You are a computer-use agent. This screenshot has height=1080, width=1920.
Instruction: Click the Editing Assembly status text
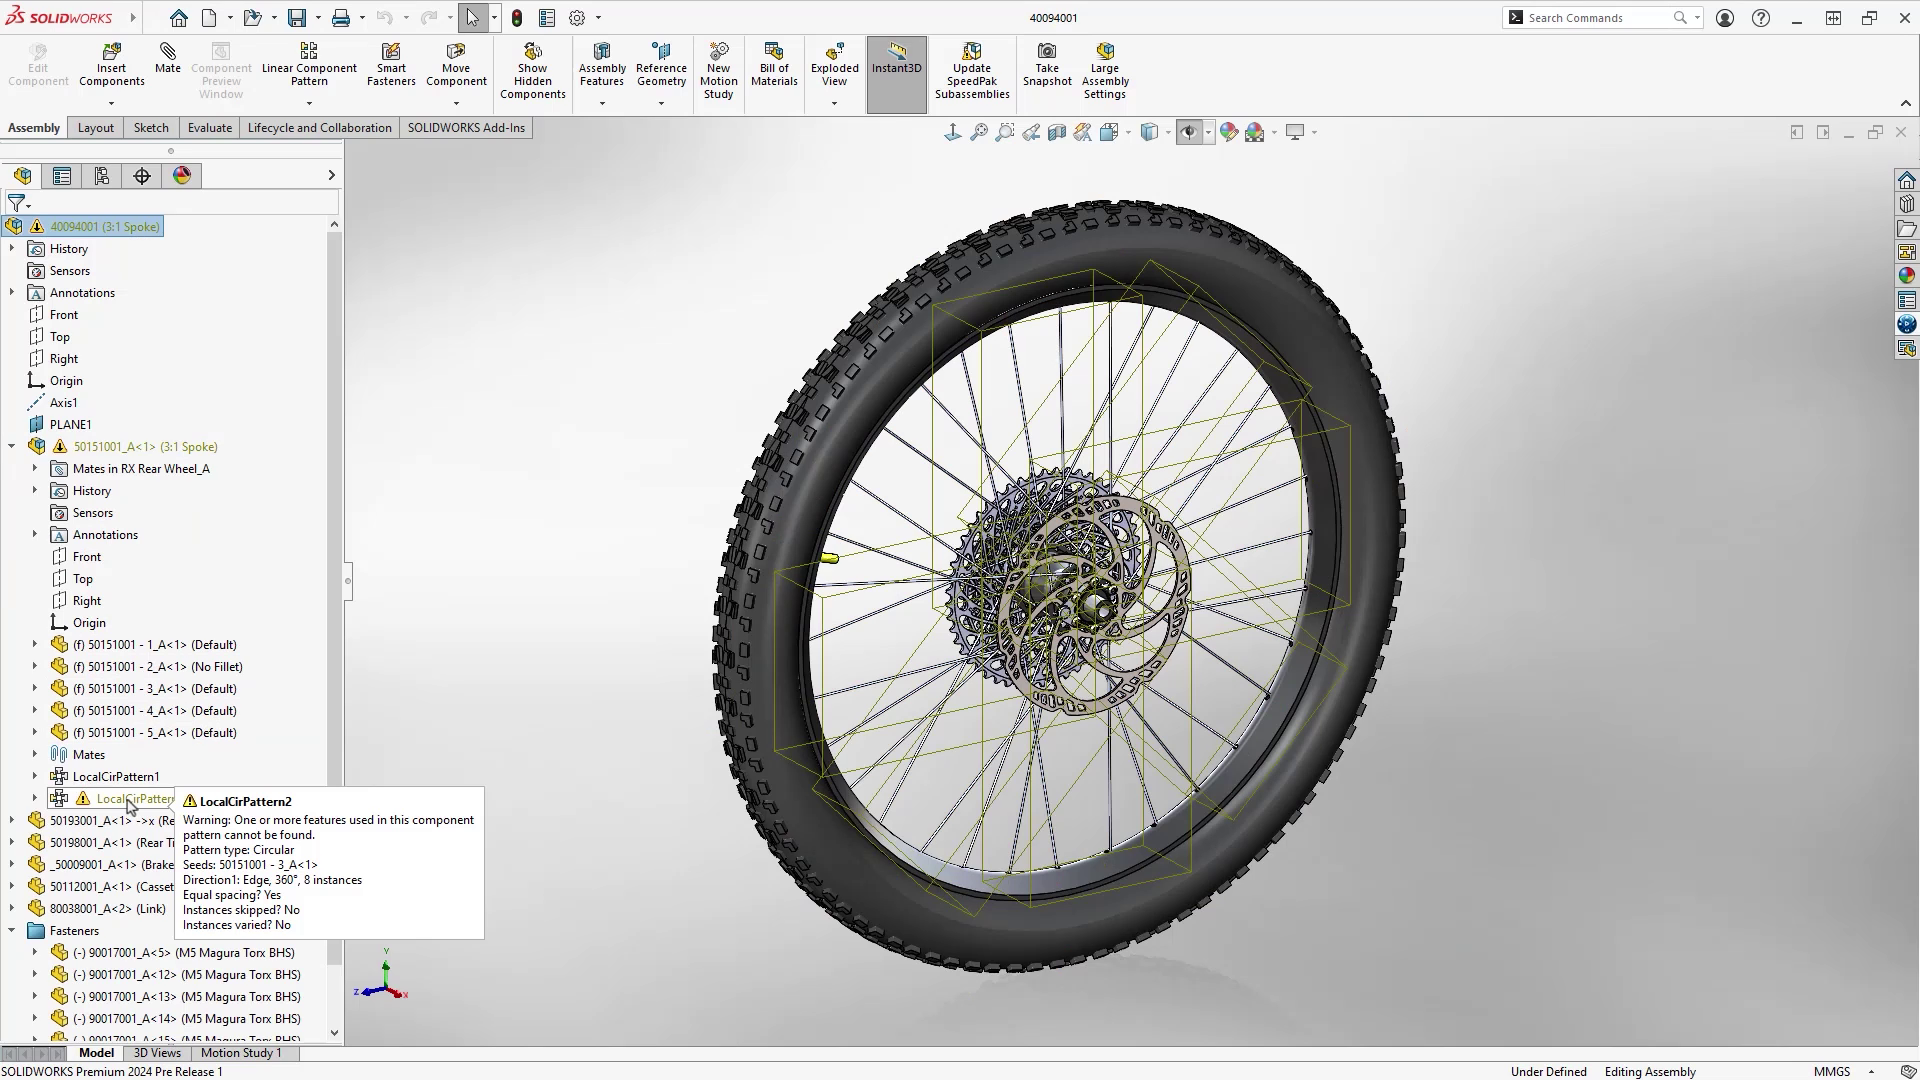[x=1649, y=1071]
